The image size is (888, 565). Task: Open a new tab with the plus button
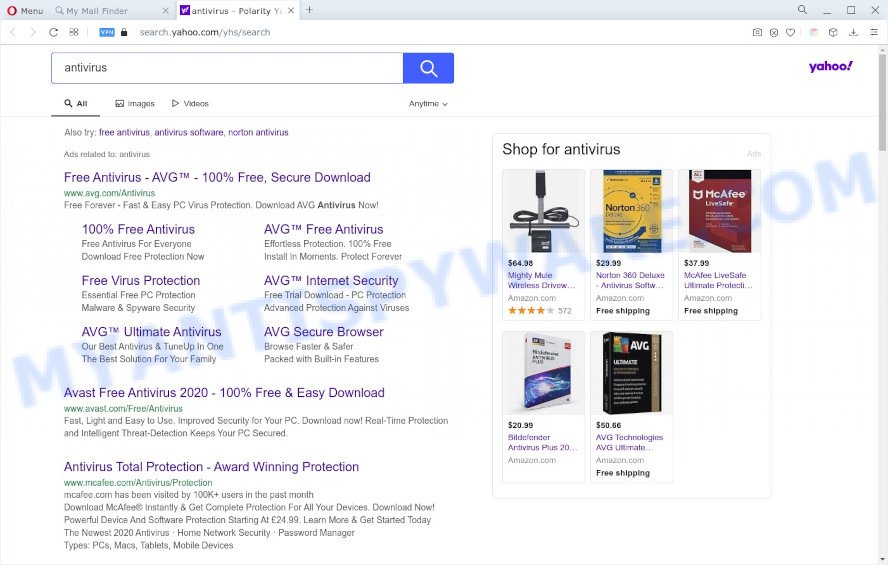[x=309, y=10]
